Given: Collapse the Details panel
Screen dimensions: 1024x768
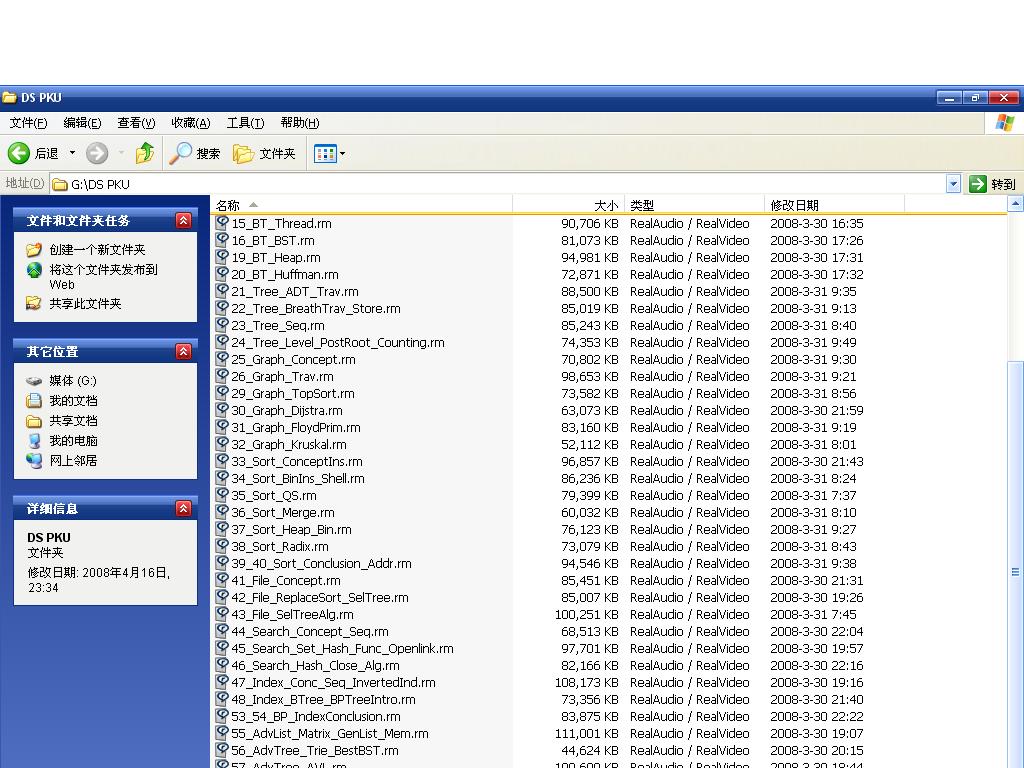Looking at the screenshot, I should click(x=183, y=508).
